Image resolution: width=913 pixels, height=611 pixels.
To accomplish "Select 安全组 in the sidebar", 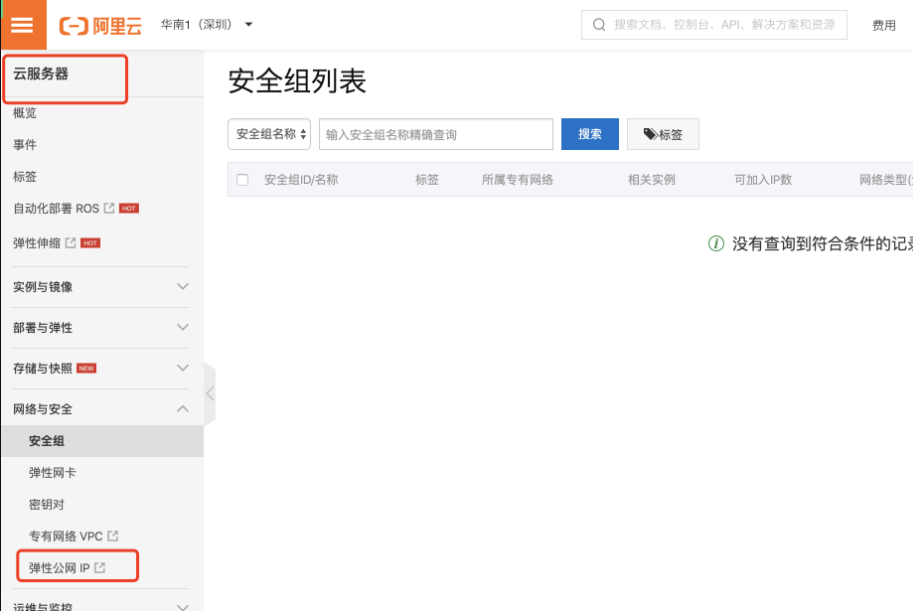I will (x=48, y=440).
